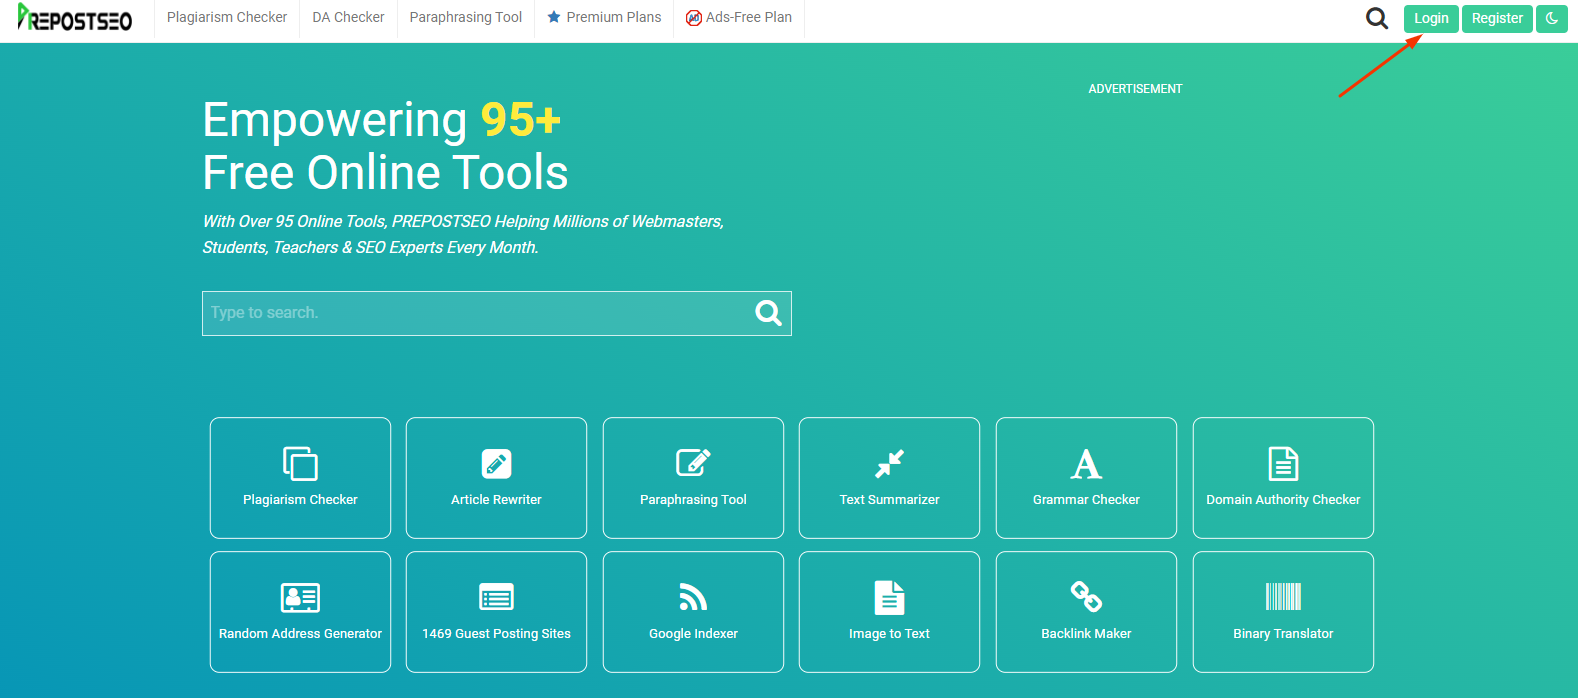The height and width of the screenshot is (698, 1578).
Task: Open the Paraphrasing Tool card label
Action: [693, 499]
